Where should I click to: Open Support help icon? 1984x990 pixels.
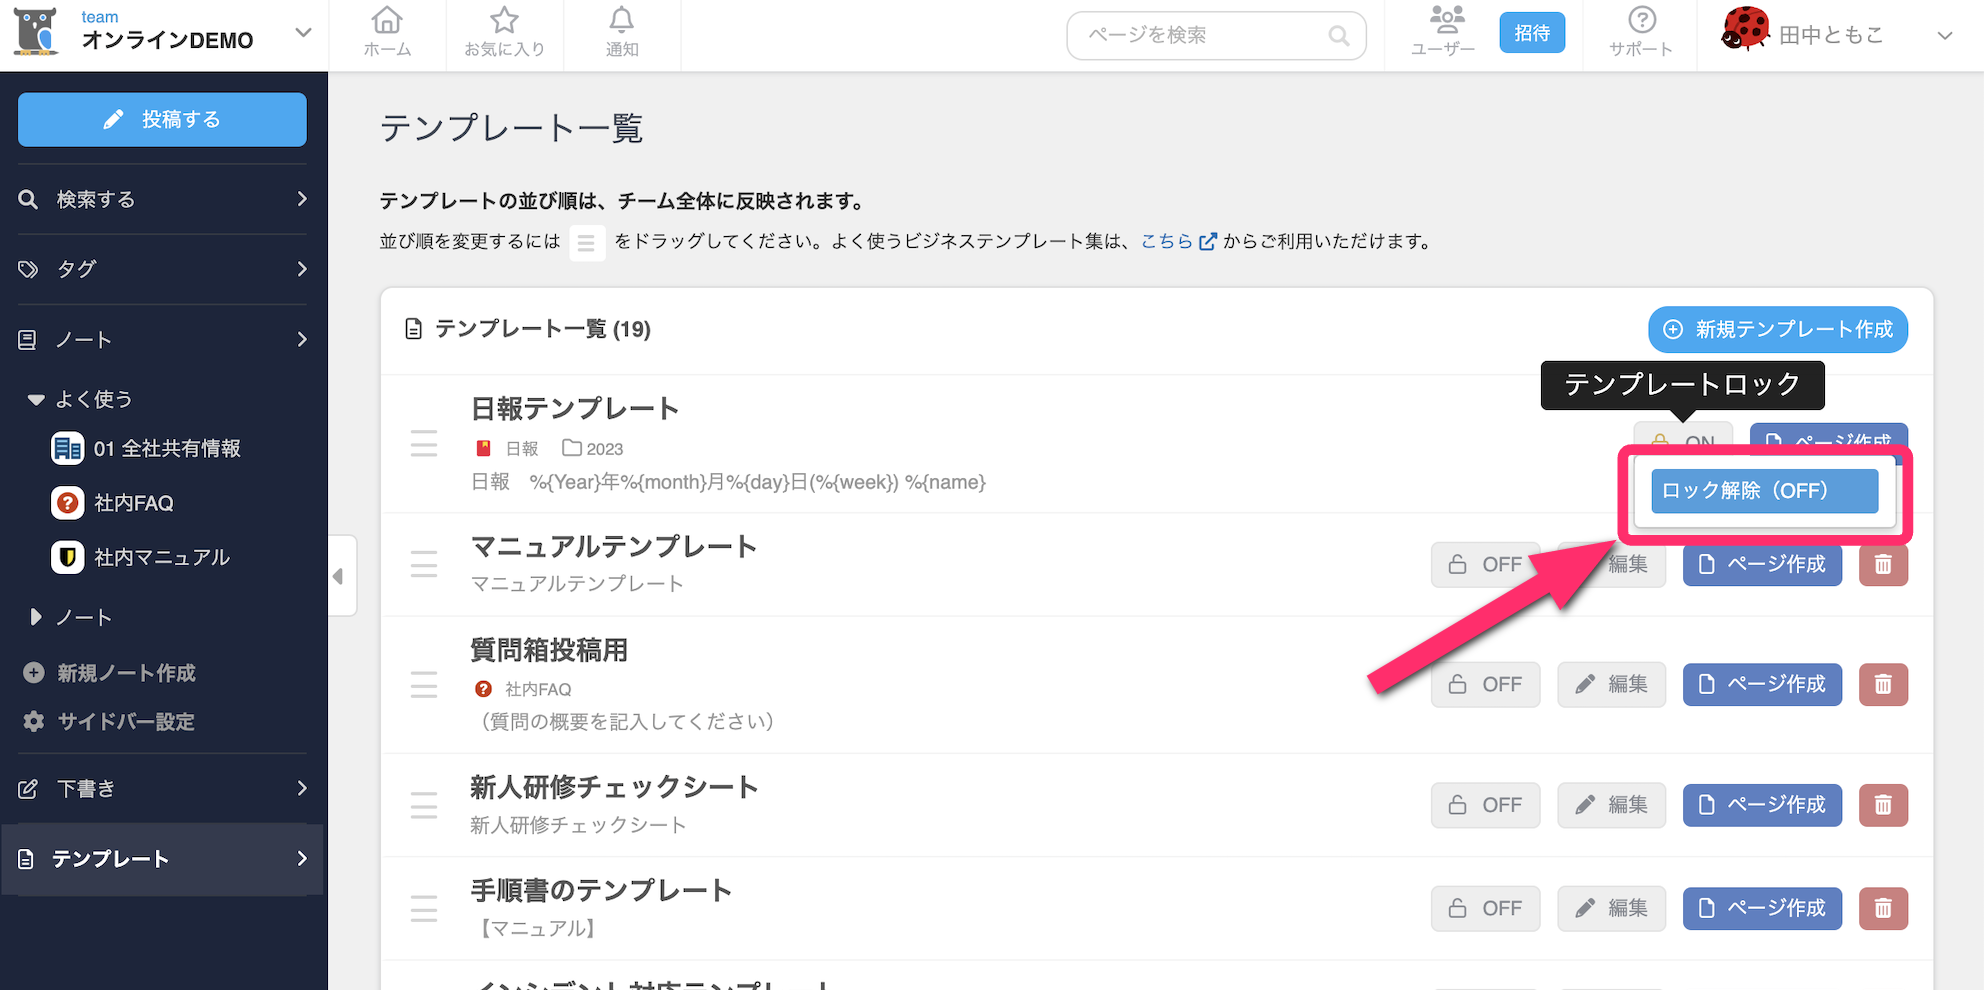click(1640, 33)
